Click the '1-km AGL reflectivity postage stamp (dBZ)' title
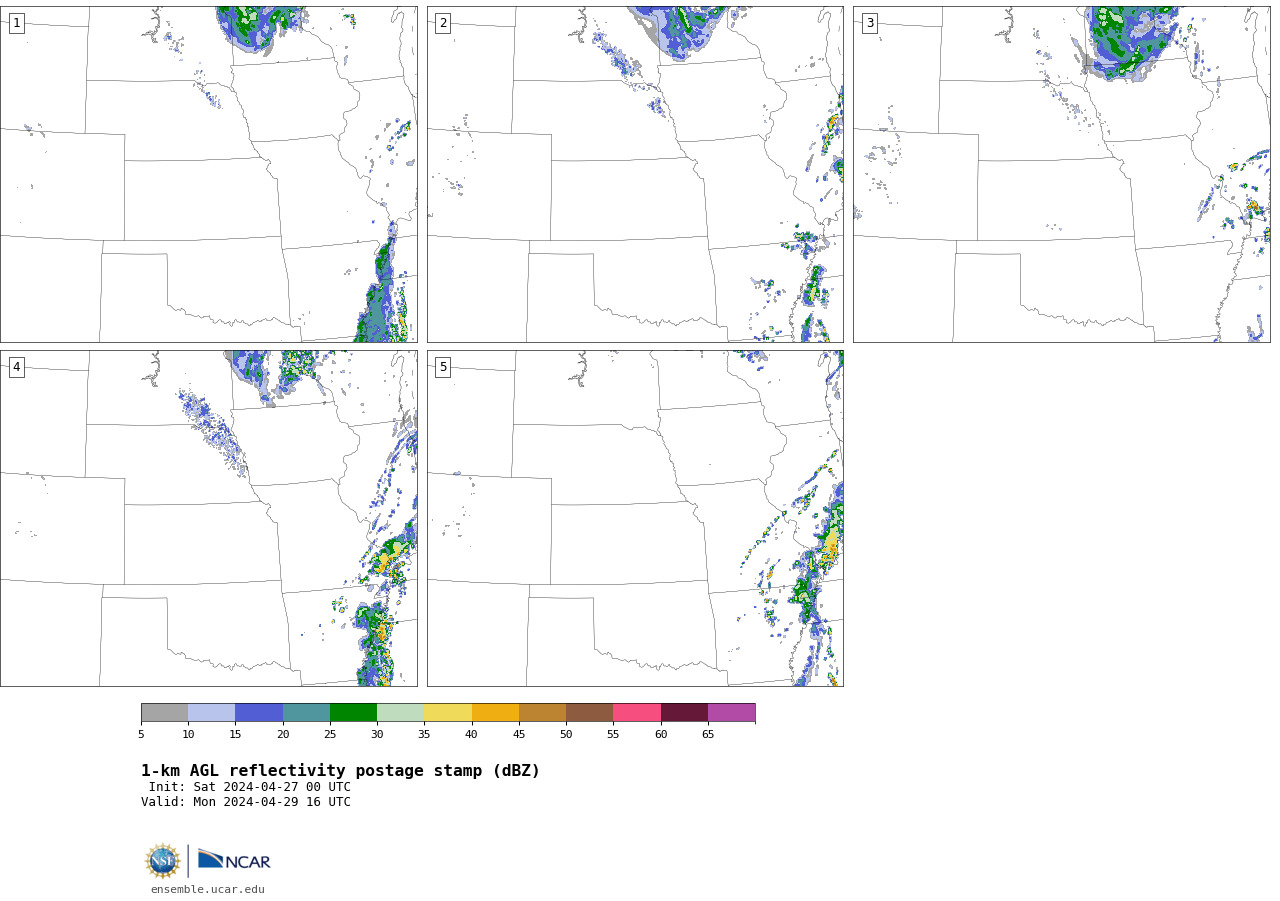This screenshot has height=901, width=1280. (340, 771)
